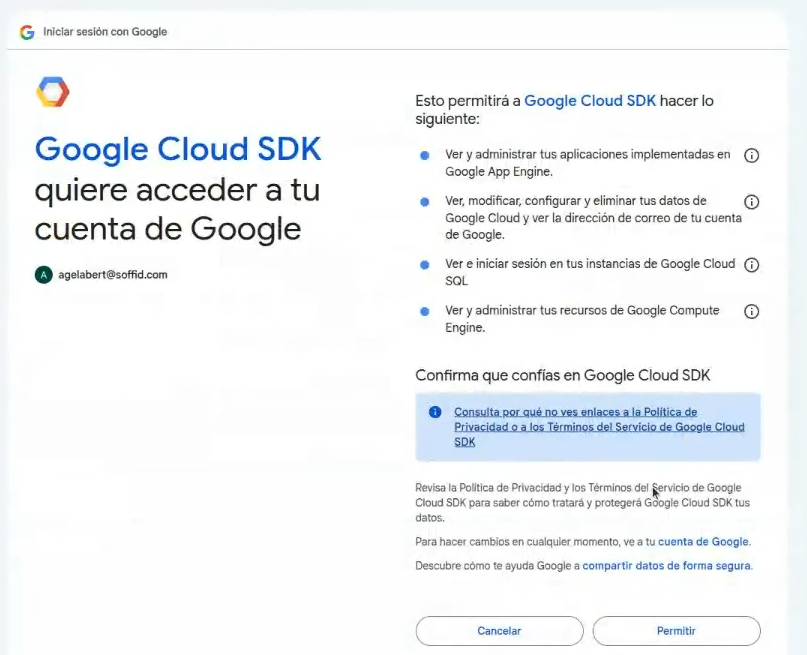Open the privacy policy explanation link

tap(599, 427)
